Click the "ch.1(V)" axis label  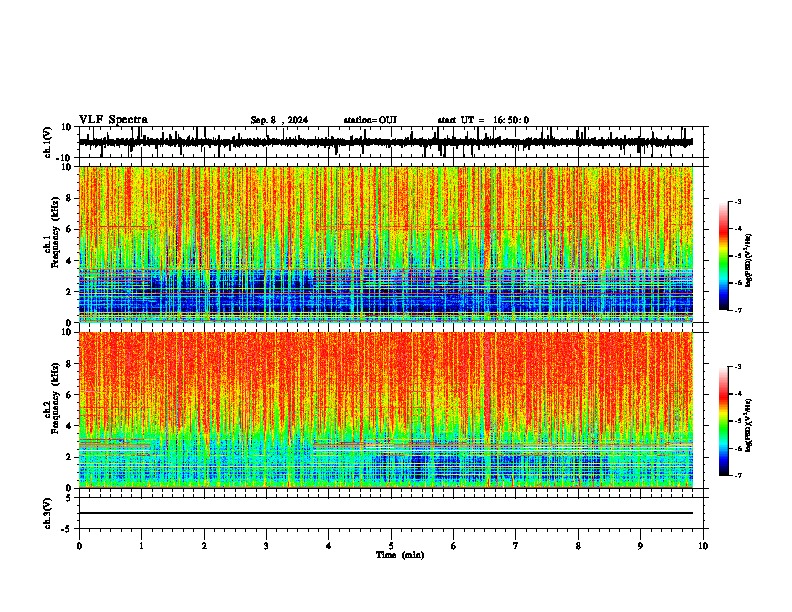click(48, 142)
